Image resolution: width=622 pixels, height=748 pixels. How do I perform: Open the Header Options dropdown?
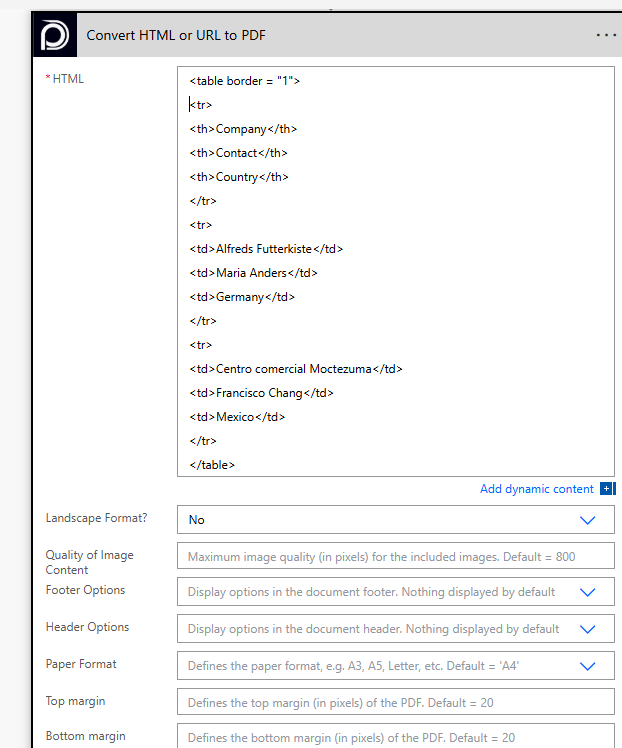point(588,629)
